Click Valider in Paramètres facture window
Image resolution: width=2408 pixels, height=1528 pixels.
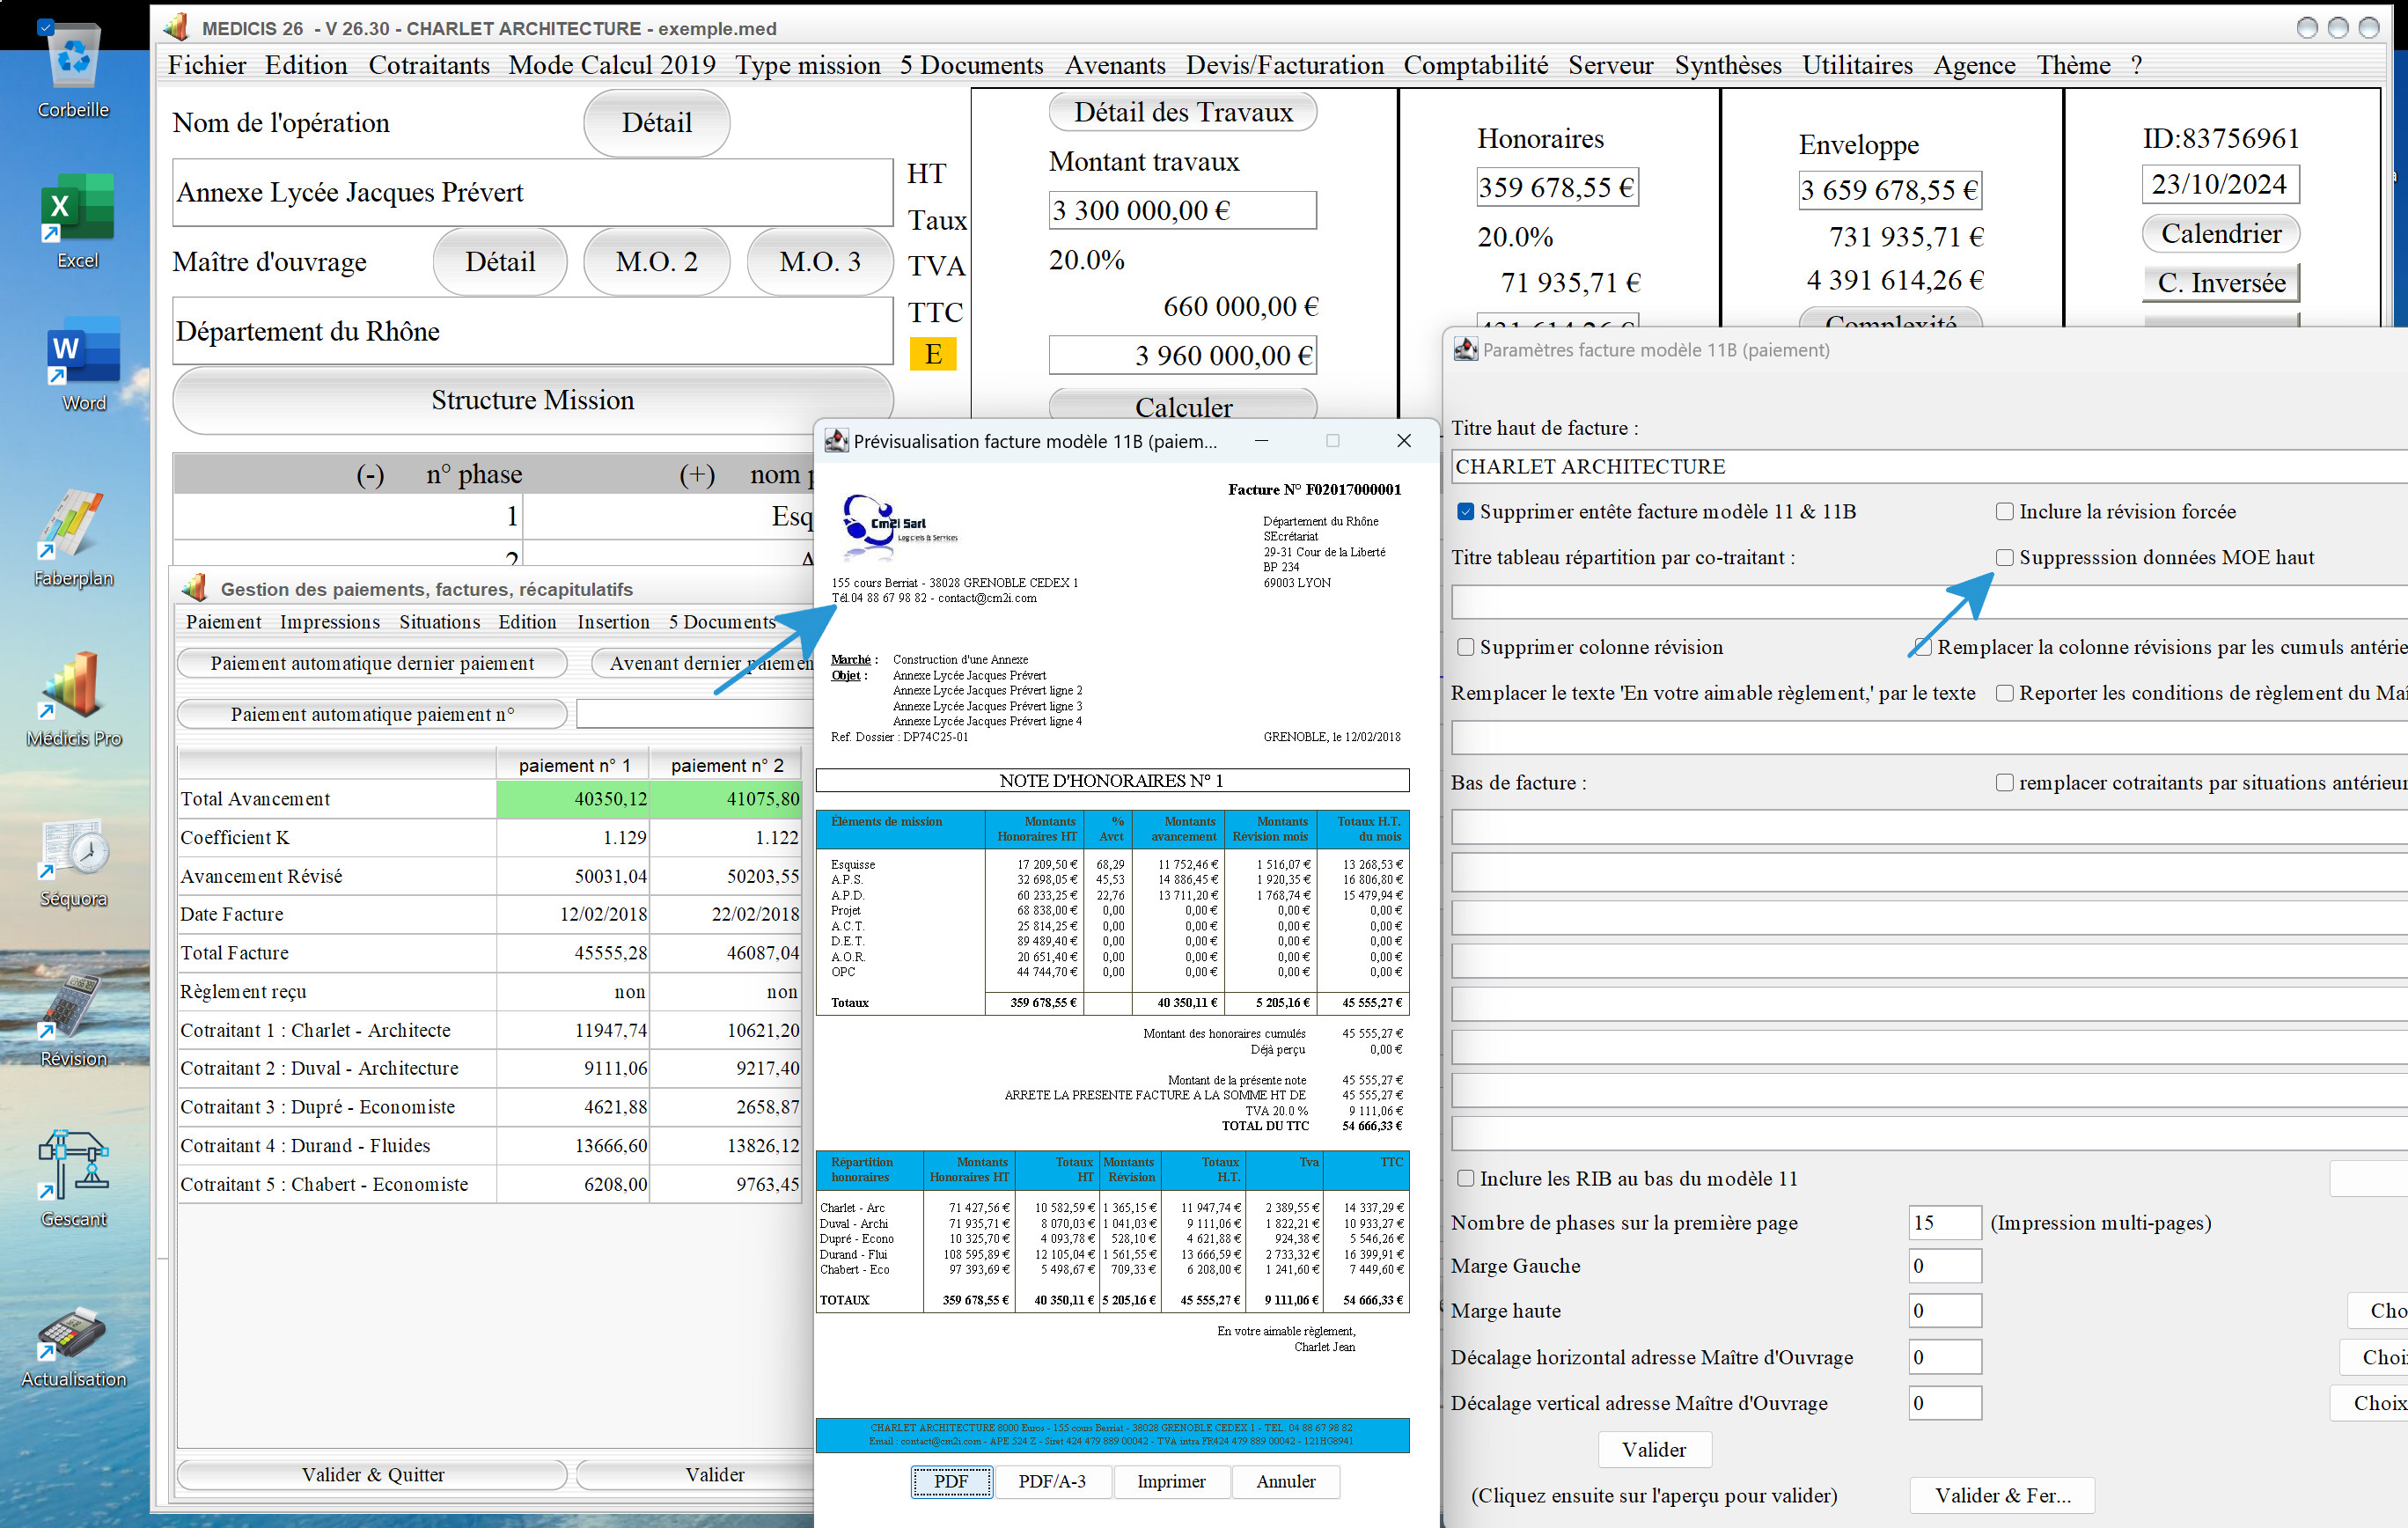[1654, 1449]
